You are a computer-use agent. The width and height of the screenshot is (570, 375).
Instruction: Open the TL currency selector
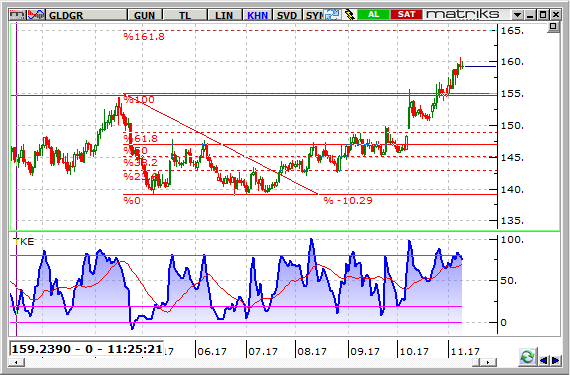point(185,15)
